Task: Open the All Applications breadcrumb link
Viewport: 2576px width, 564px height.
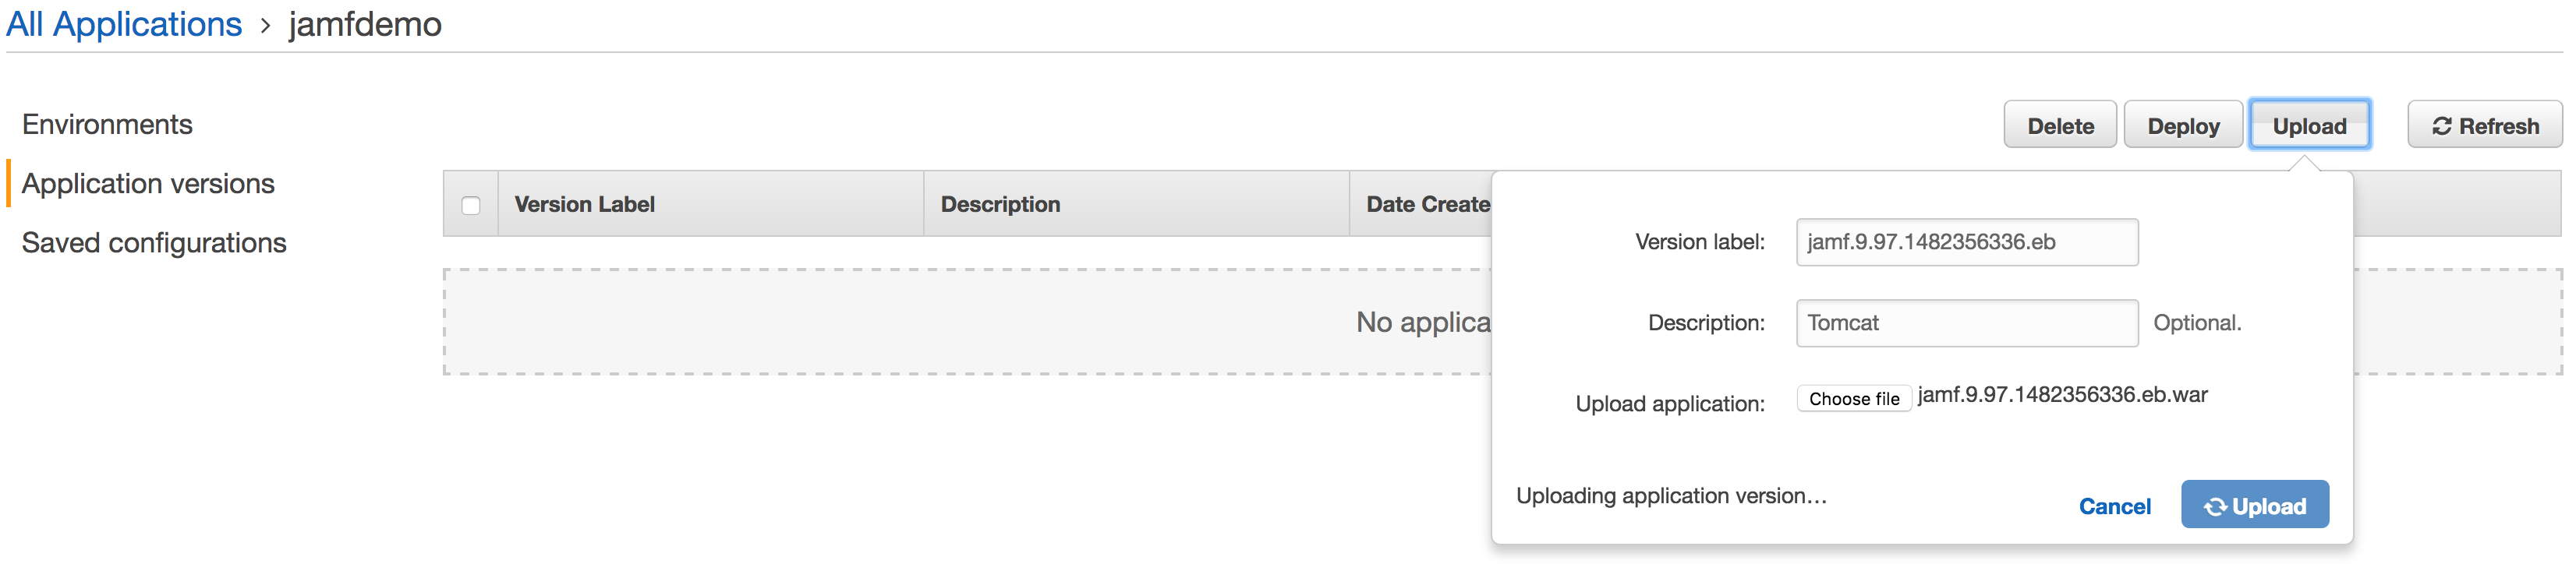Action: tap(124, 24)
